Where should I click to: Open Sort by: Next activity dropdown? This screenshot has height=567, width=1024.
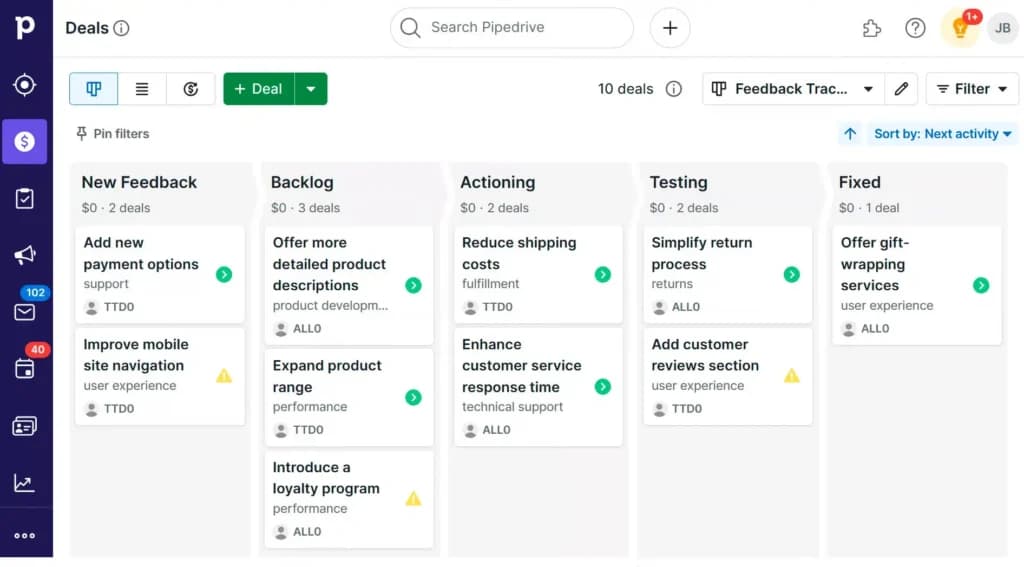tap(942, 134)
